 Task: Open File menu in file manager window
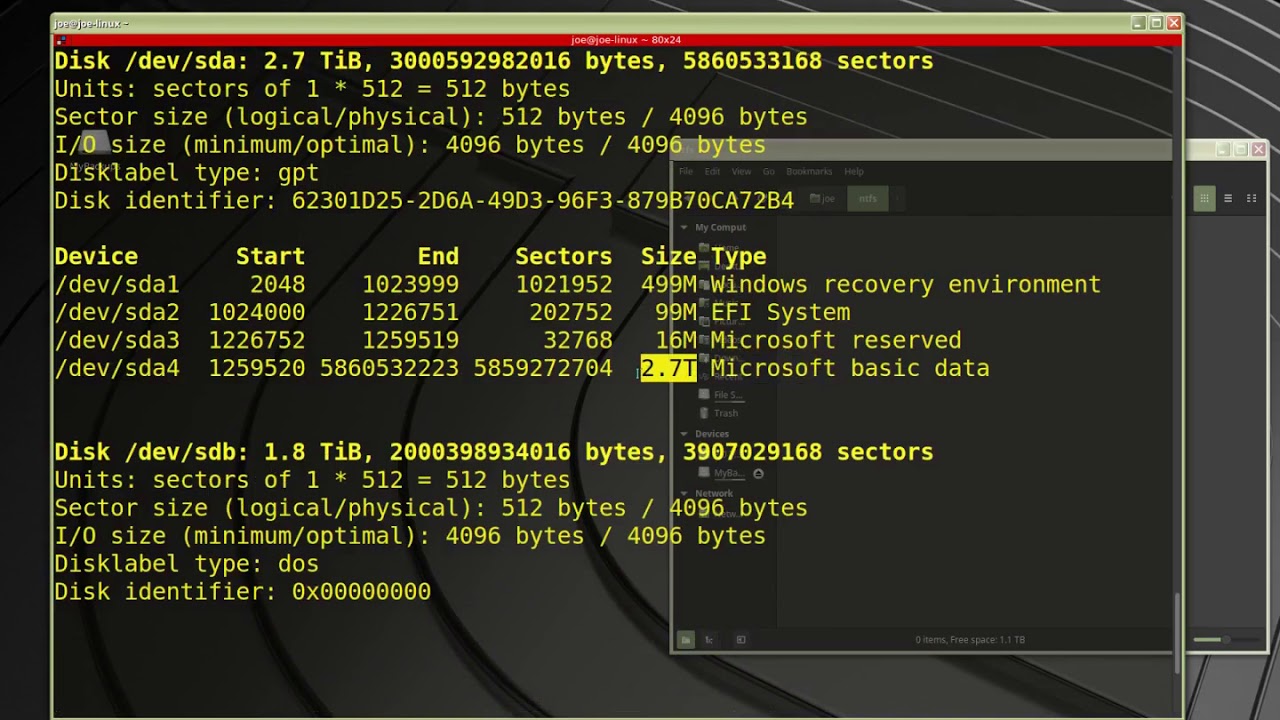pos(686,171)
